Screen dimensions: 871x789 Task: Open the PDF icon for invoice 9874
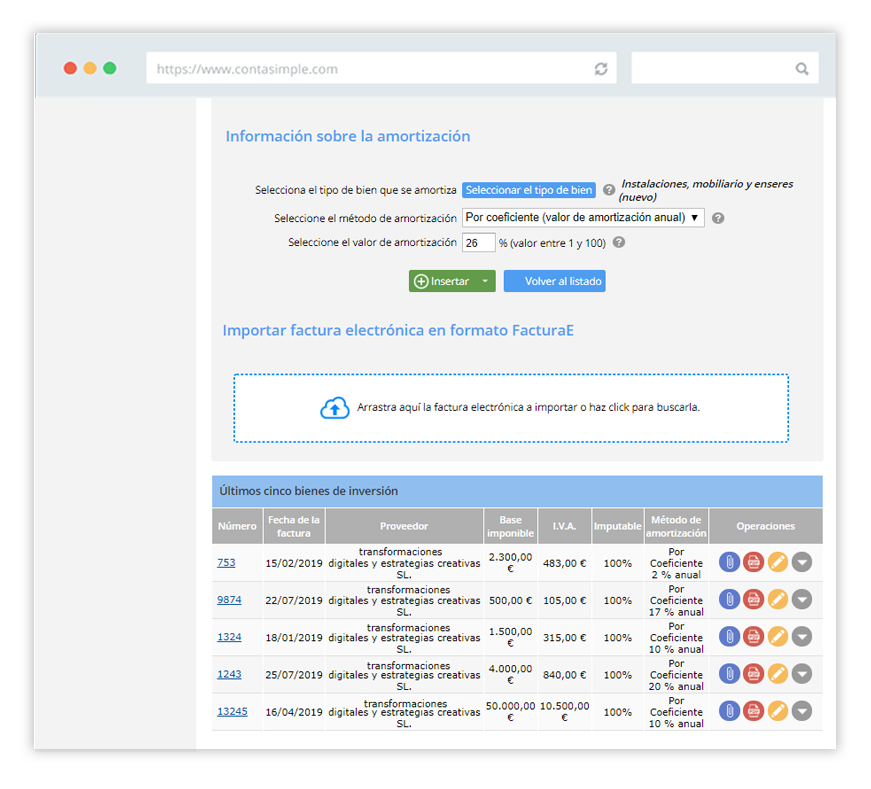[x=753, y=600]
